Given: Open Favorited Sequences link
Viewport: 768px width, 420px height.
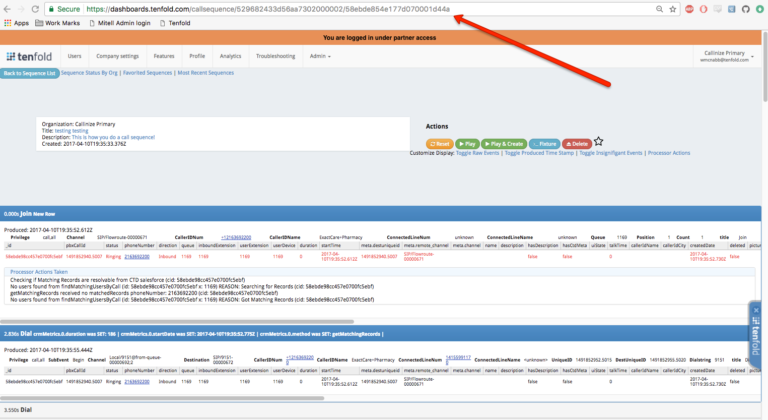Looking at the screenshot, I should click(x=147, y=73).
